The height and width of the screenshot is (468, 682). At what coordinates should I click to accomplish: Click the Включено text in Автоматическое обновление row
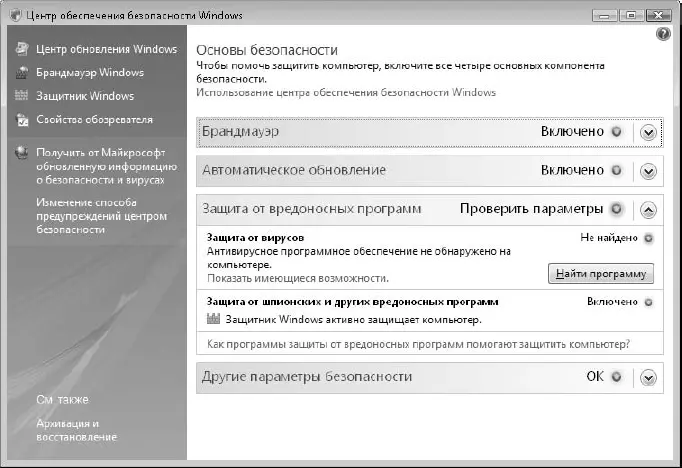coord(572,170)
